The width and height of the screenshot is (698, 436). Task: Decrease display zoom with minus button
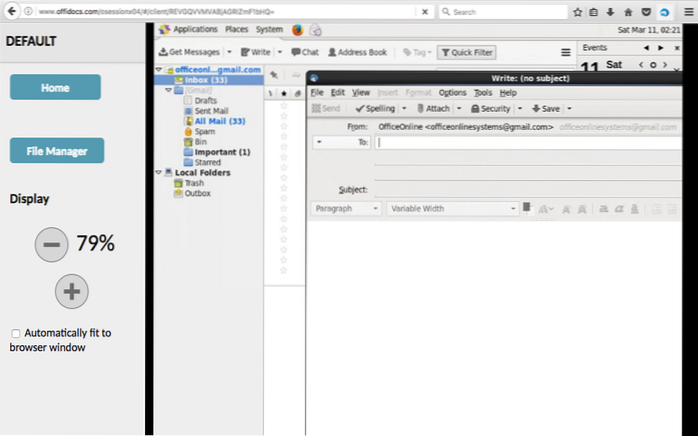coord(52,243)
